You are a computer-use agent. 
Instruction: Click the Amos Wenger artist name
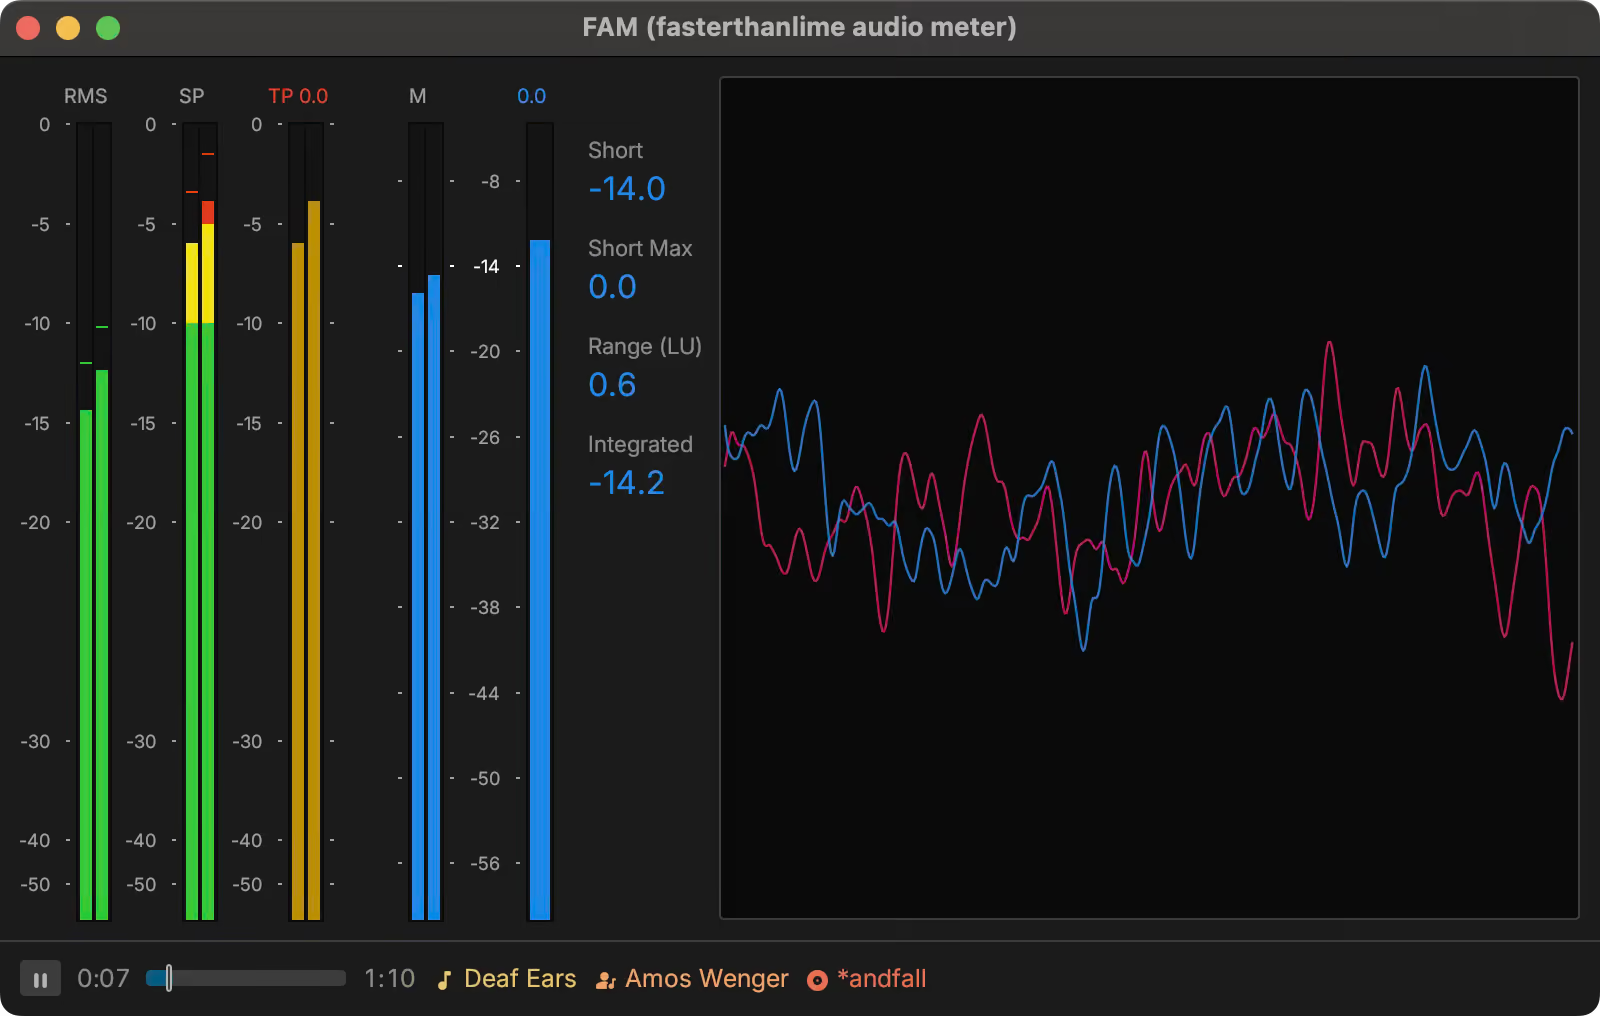[x=706, y=978]
